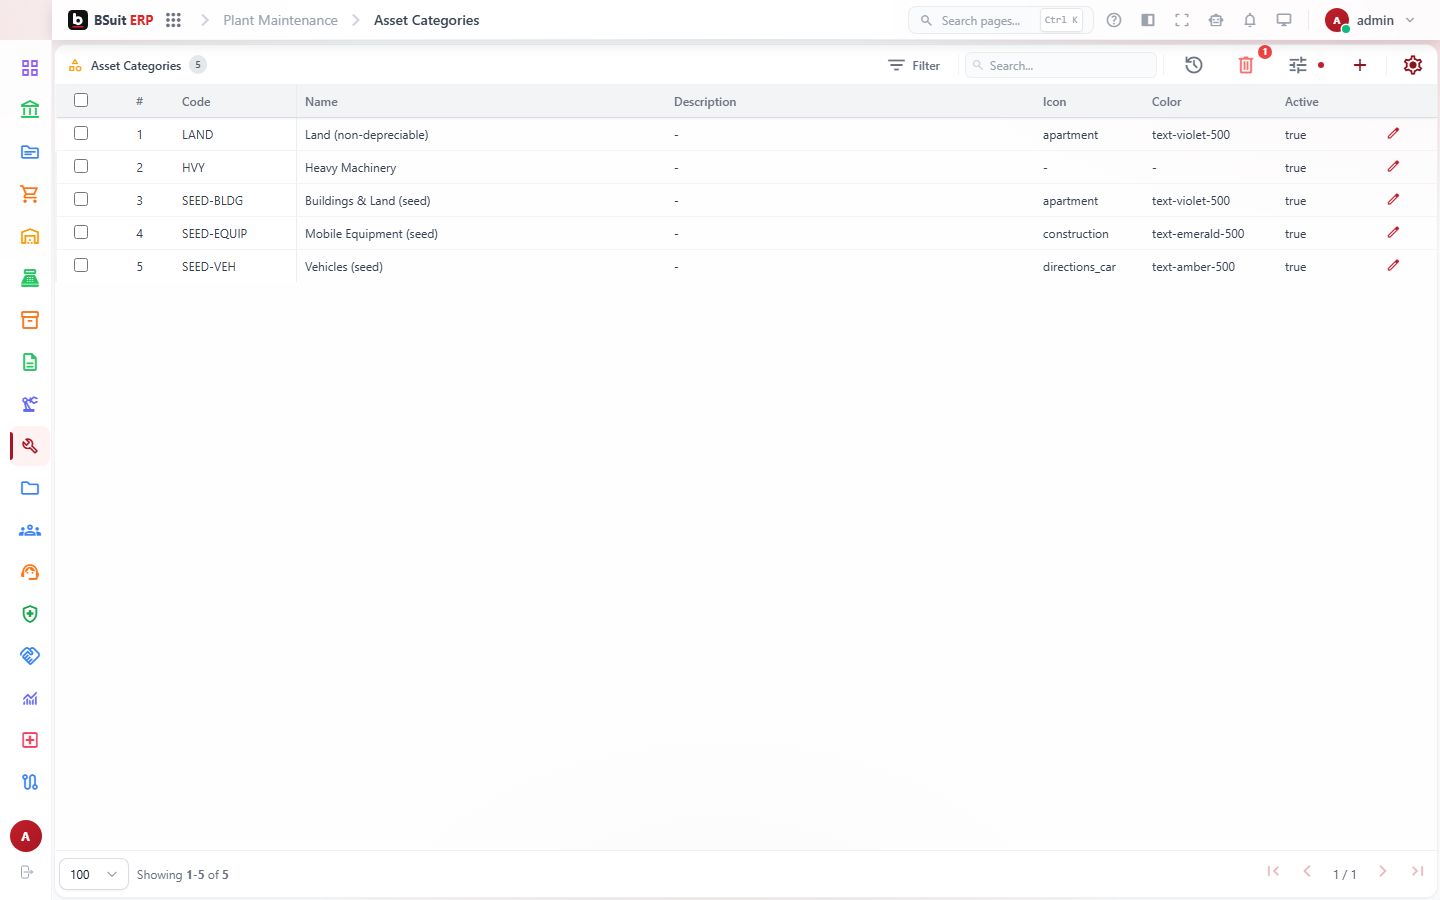Toggle the fullscreen icon in the header
This screenshot has width=1440, height=900.
coord(1182,20)
